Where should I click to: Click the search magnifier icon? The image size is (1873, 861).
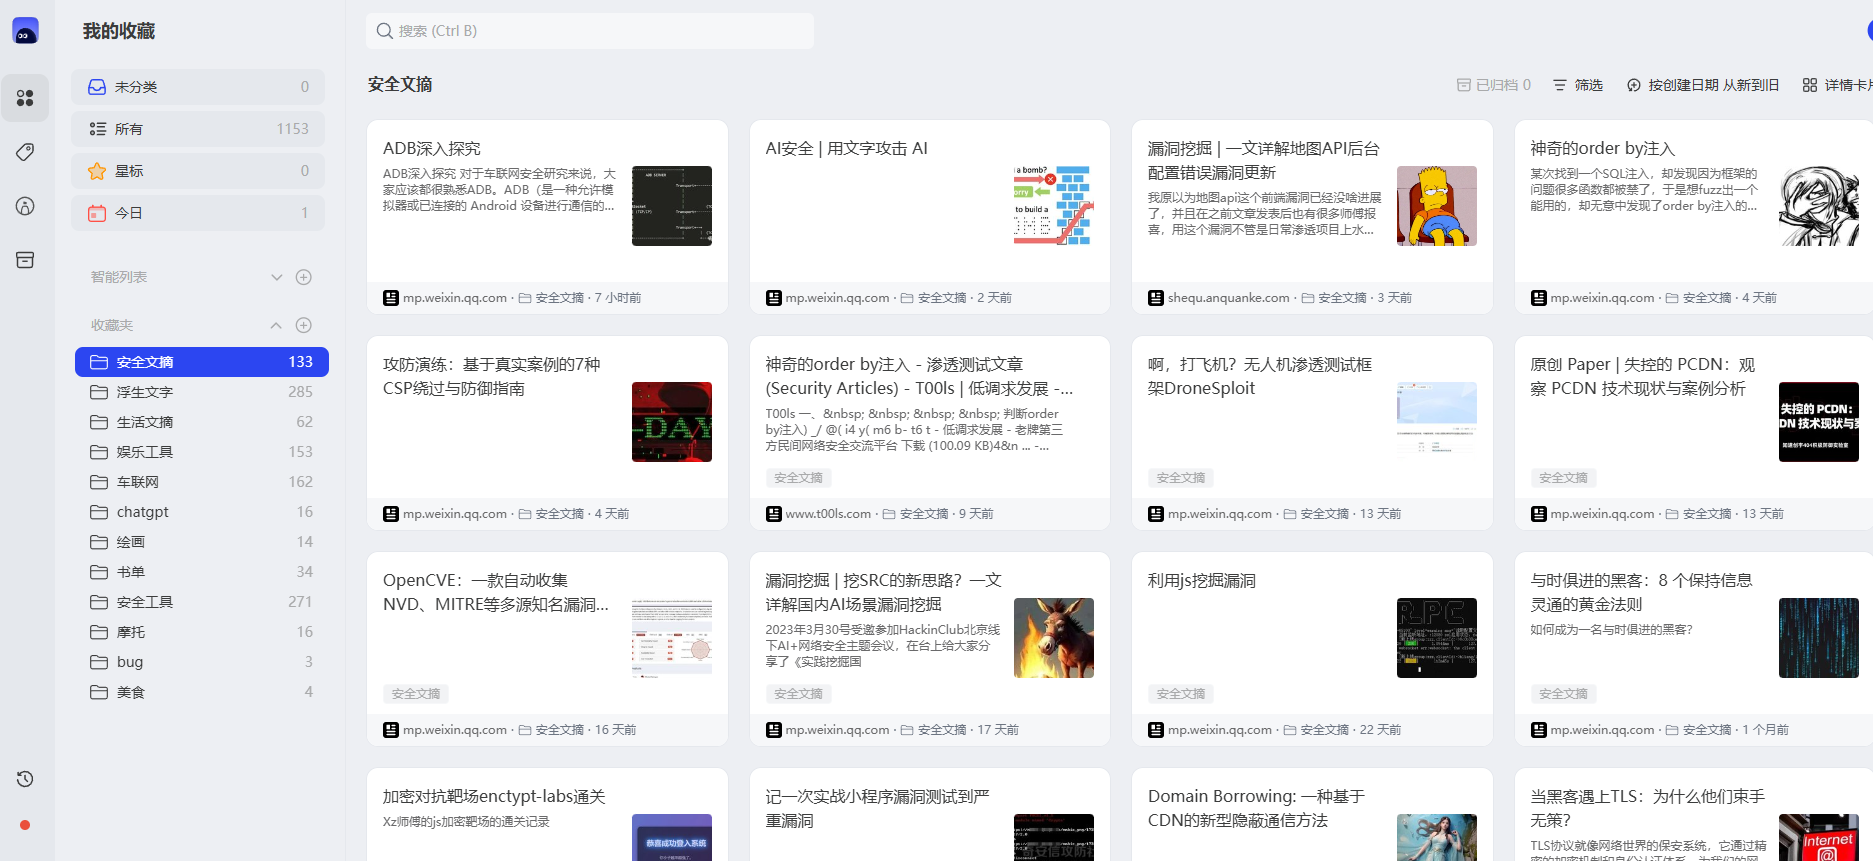[384, 31]
